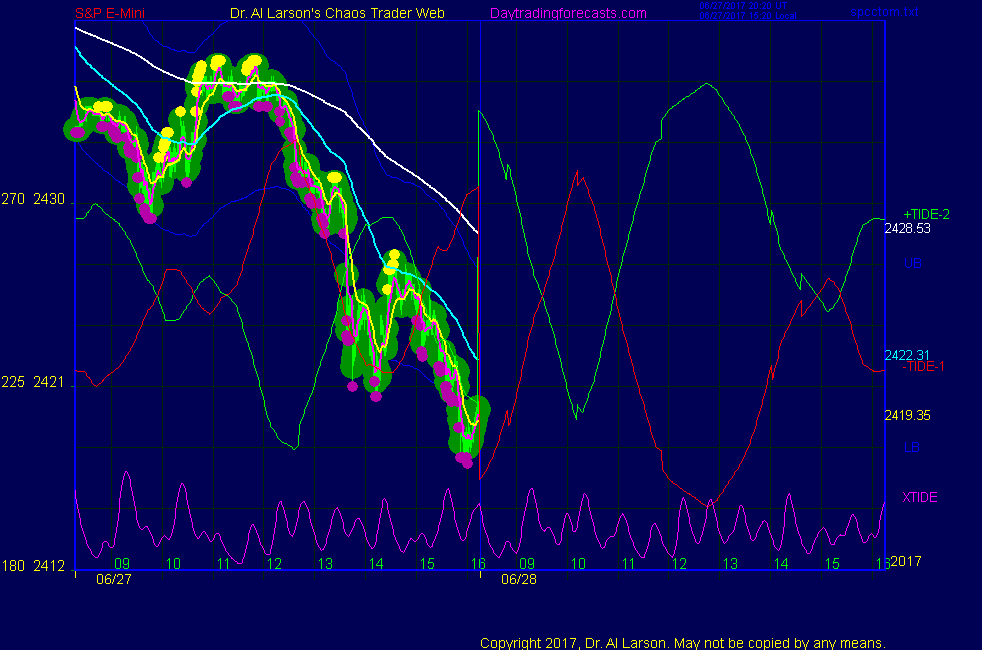Click the 16 hour label of the 06/27 session
Image resolution: width=982 pixels, height=650 pixels.
(x=478, y=564)
